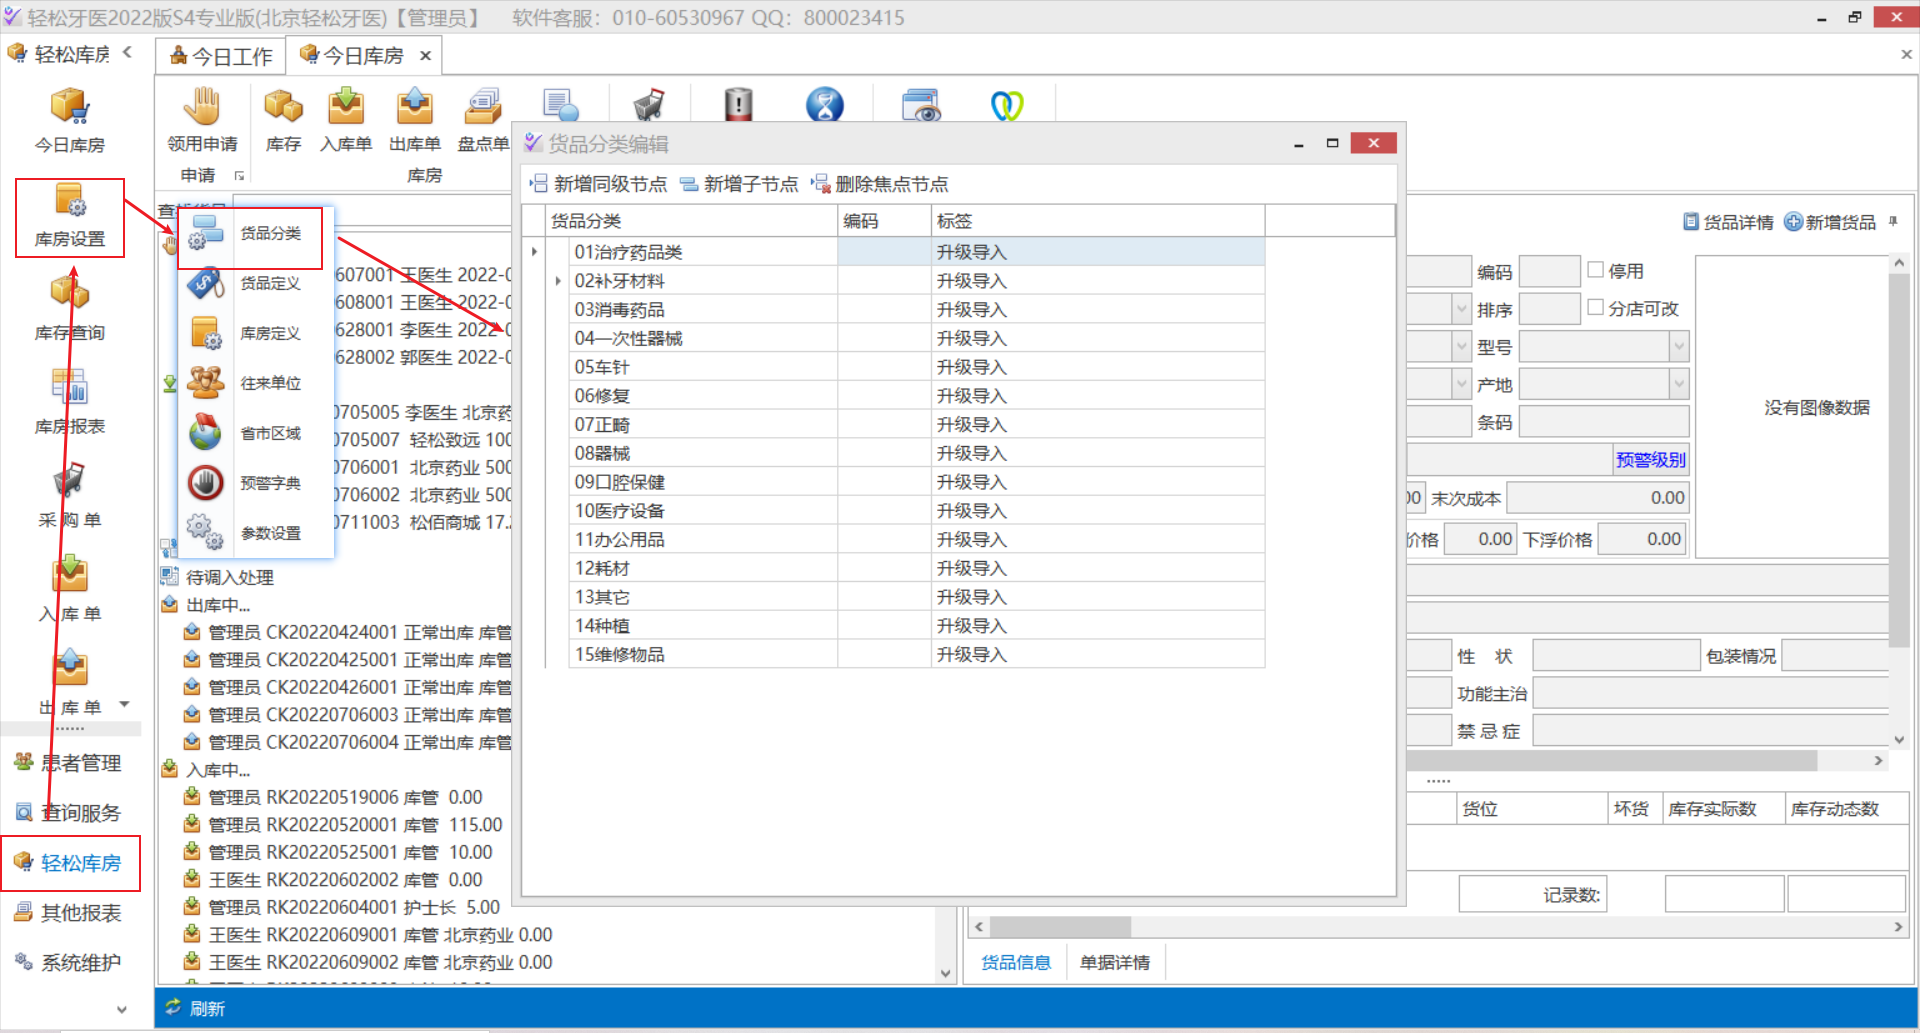Toggle the 分店可改 checkbox
Image resolution: width=1920 pixels, height=1033 pixels.
(x=1596, y=308)
